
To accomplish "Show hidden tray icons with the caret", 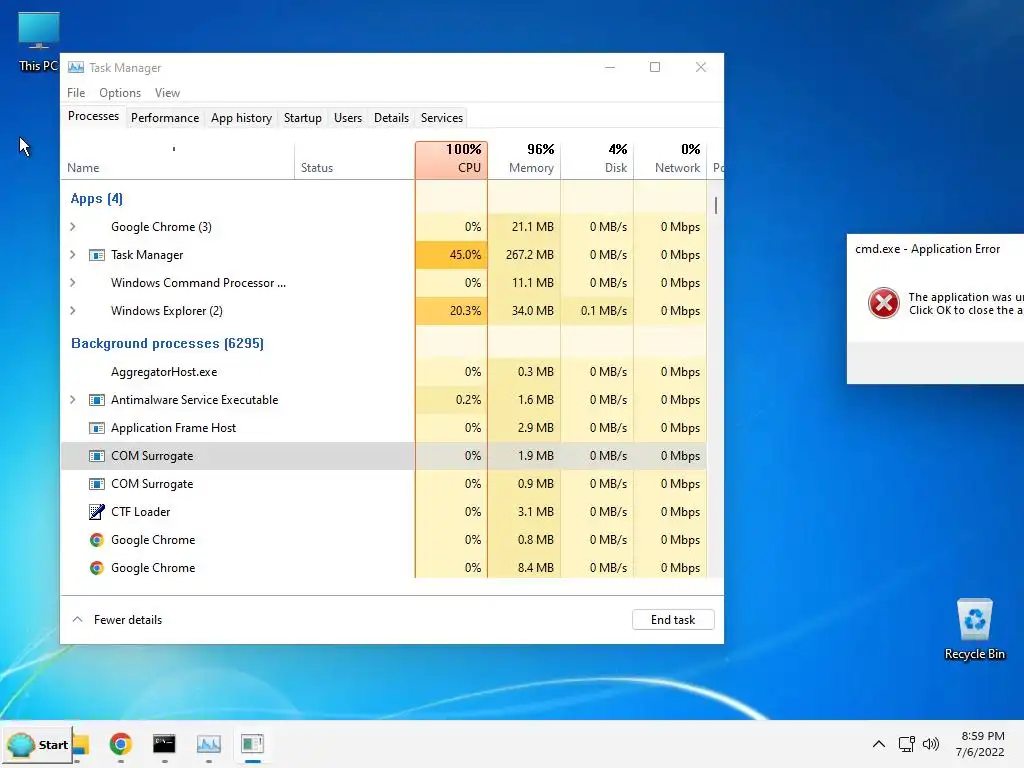I will (879, 744).
